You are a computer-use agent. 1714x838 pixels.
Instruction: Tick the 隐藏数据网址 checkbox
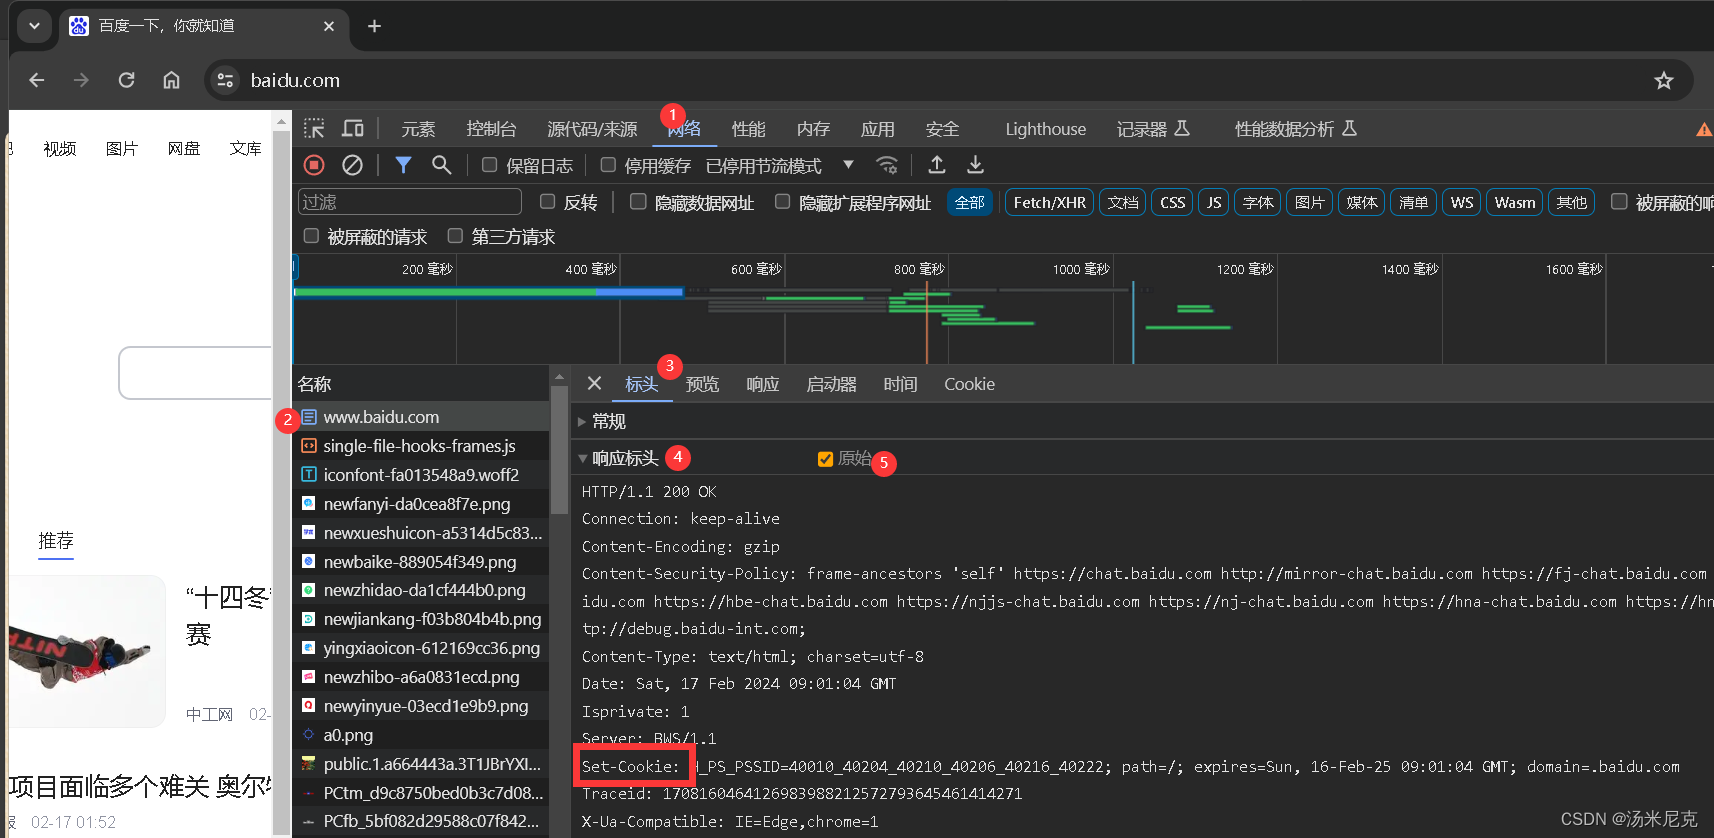click(x=638, y=202)
